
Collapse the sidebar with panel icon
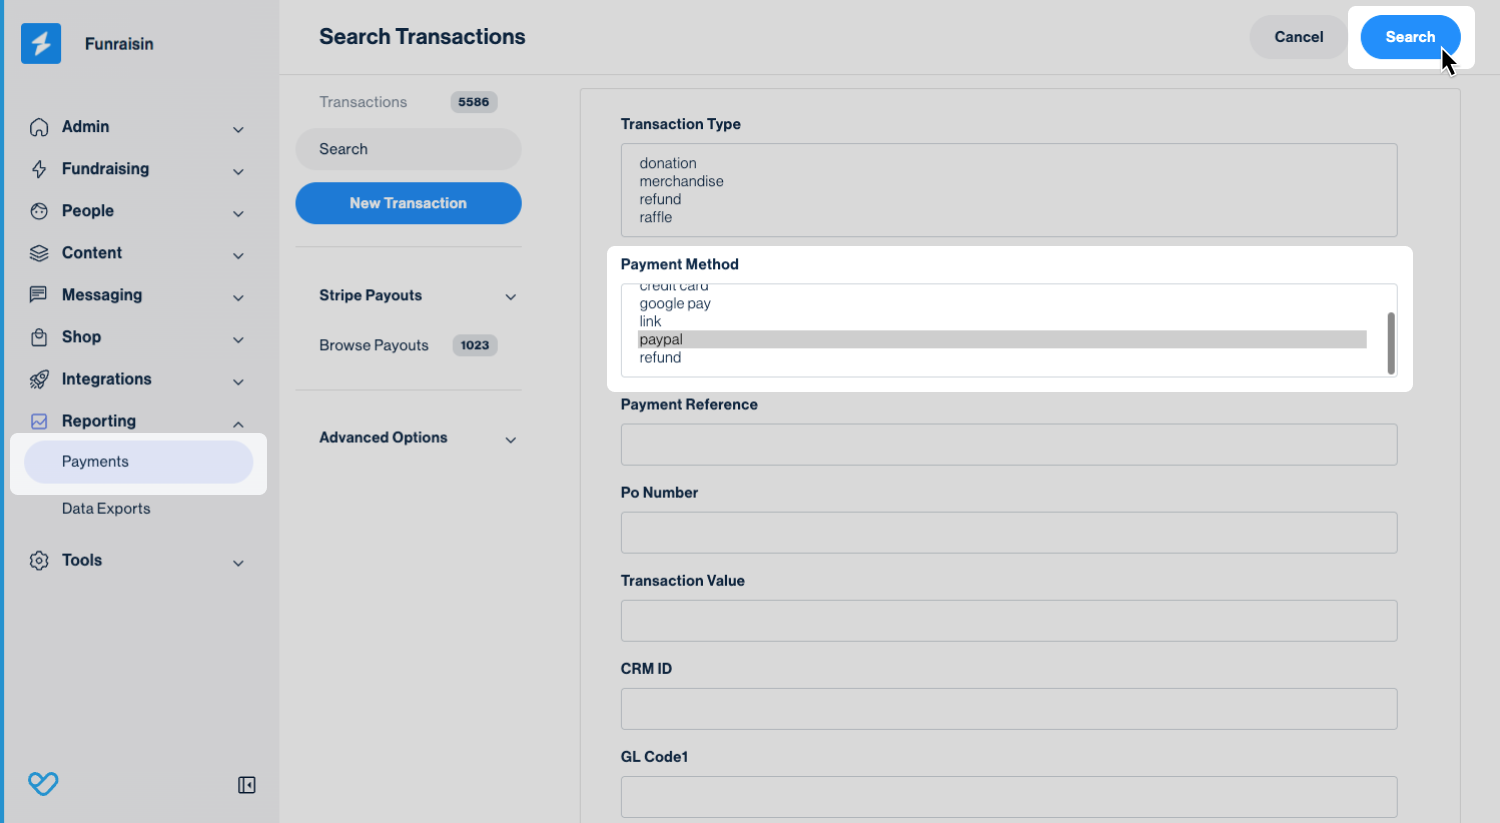pyautogui.click(x=247, y=785)
